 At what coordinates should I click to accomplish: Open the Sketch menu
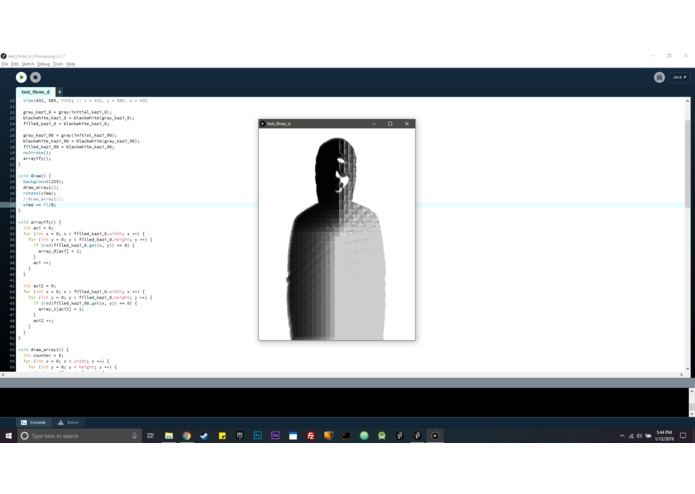click(28, 64)
